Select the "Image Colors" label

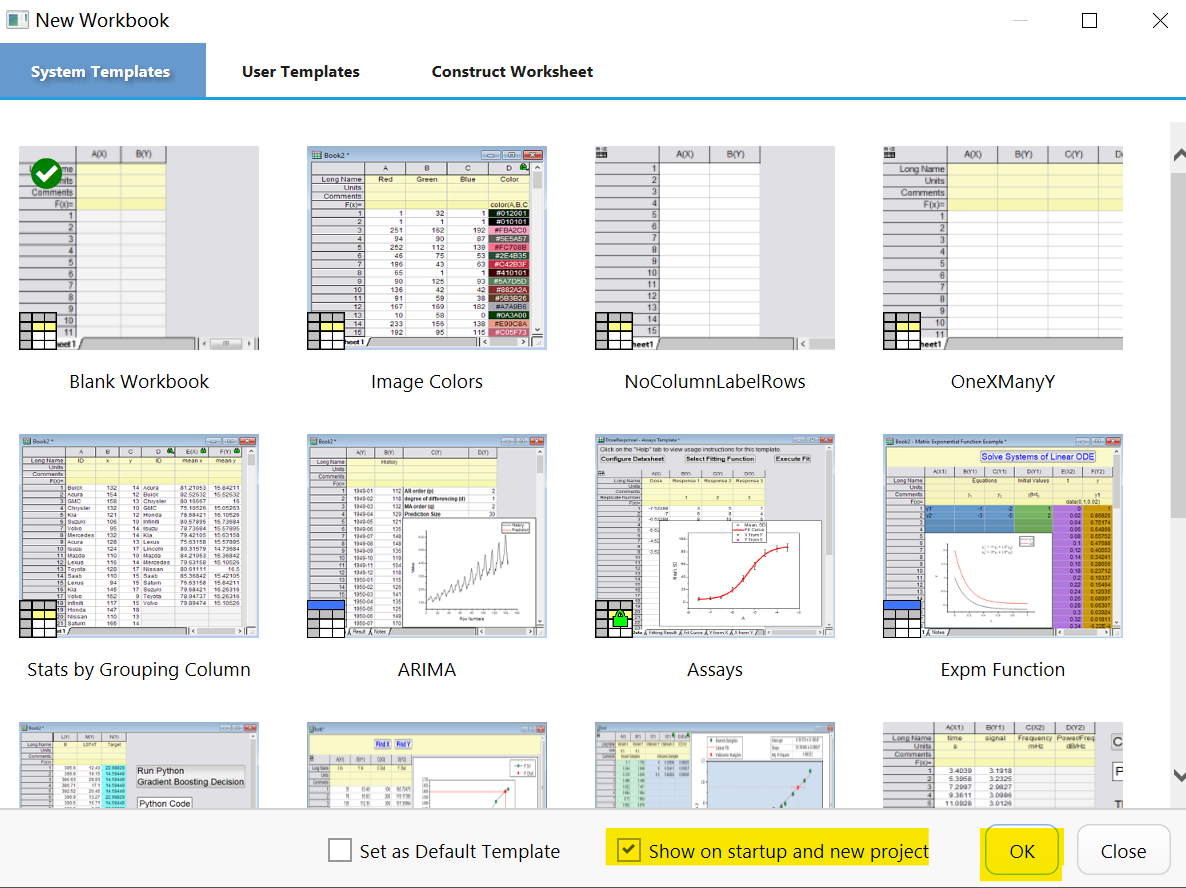click(427, 382)
